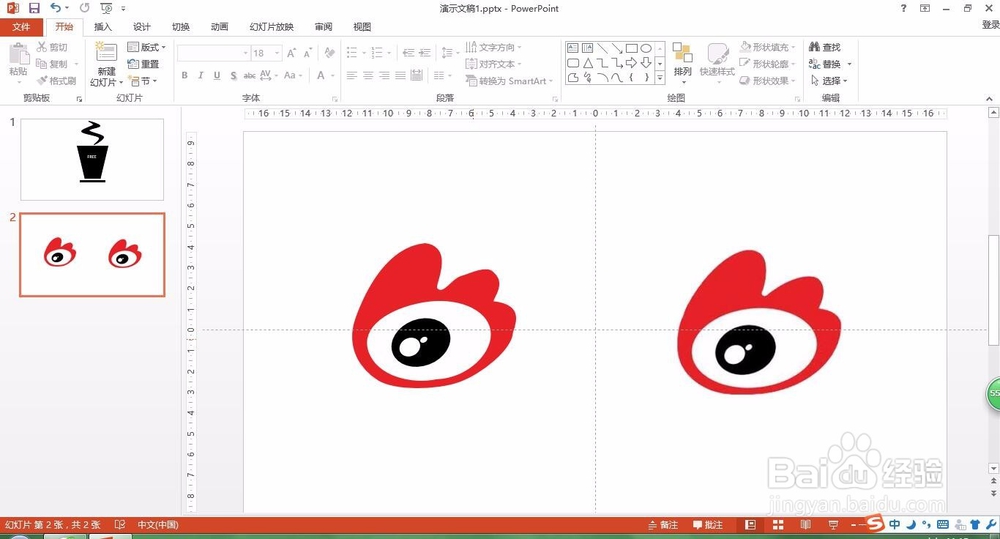The width and height of the screenshot is (1000, 539).
Task: Expand the Layout dropdown
Action: point(146,47)
